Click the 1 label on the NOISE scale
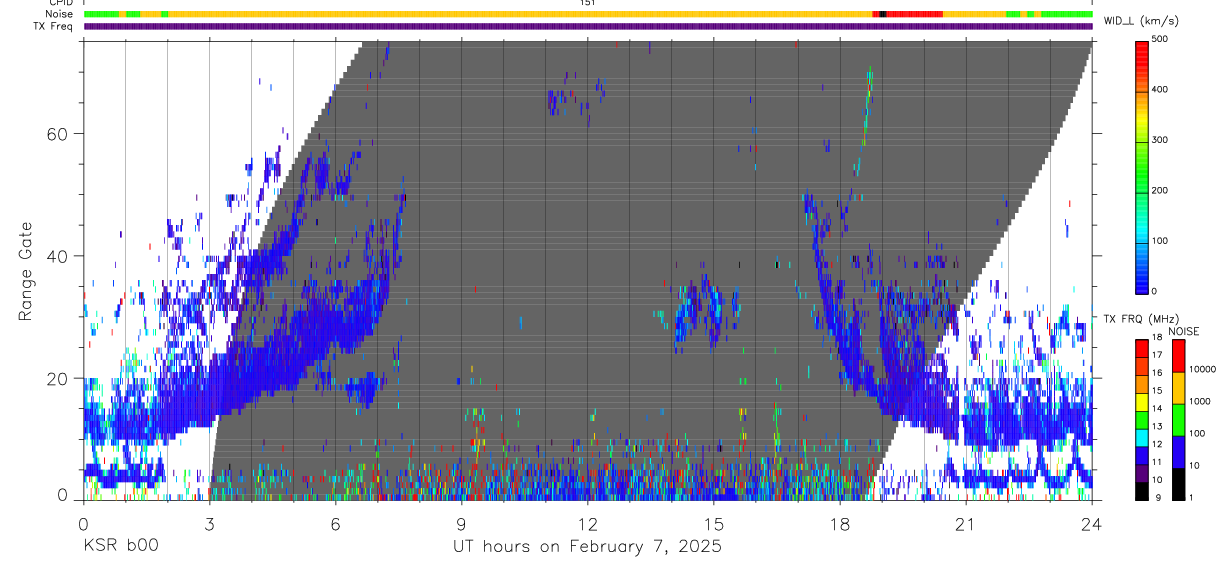Viewport: 1228px width, 567px height. coord(1190,498)
